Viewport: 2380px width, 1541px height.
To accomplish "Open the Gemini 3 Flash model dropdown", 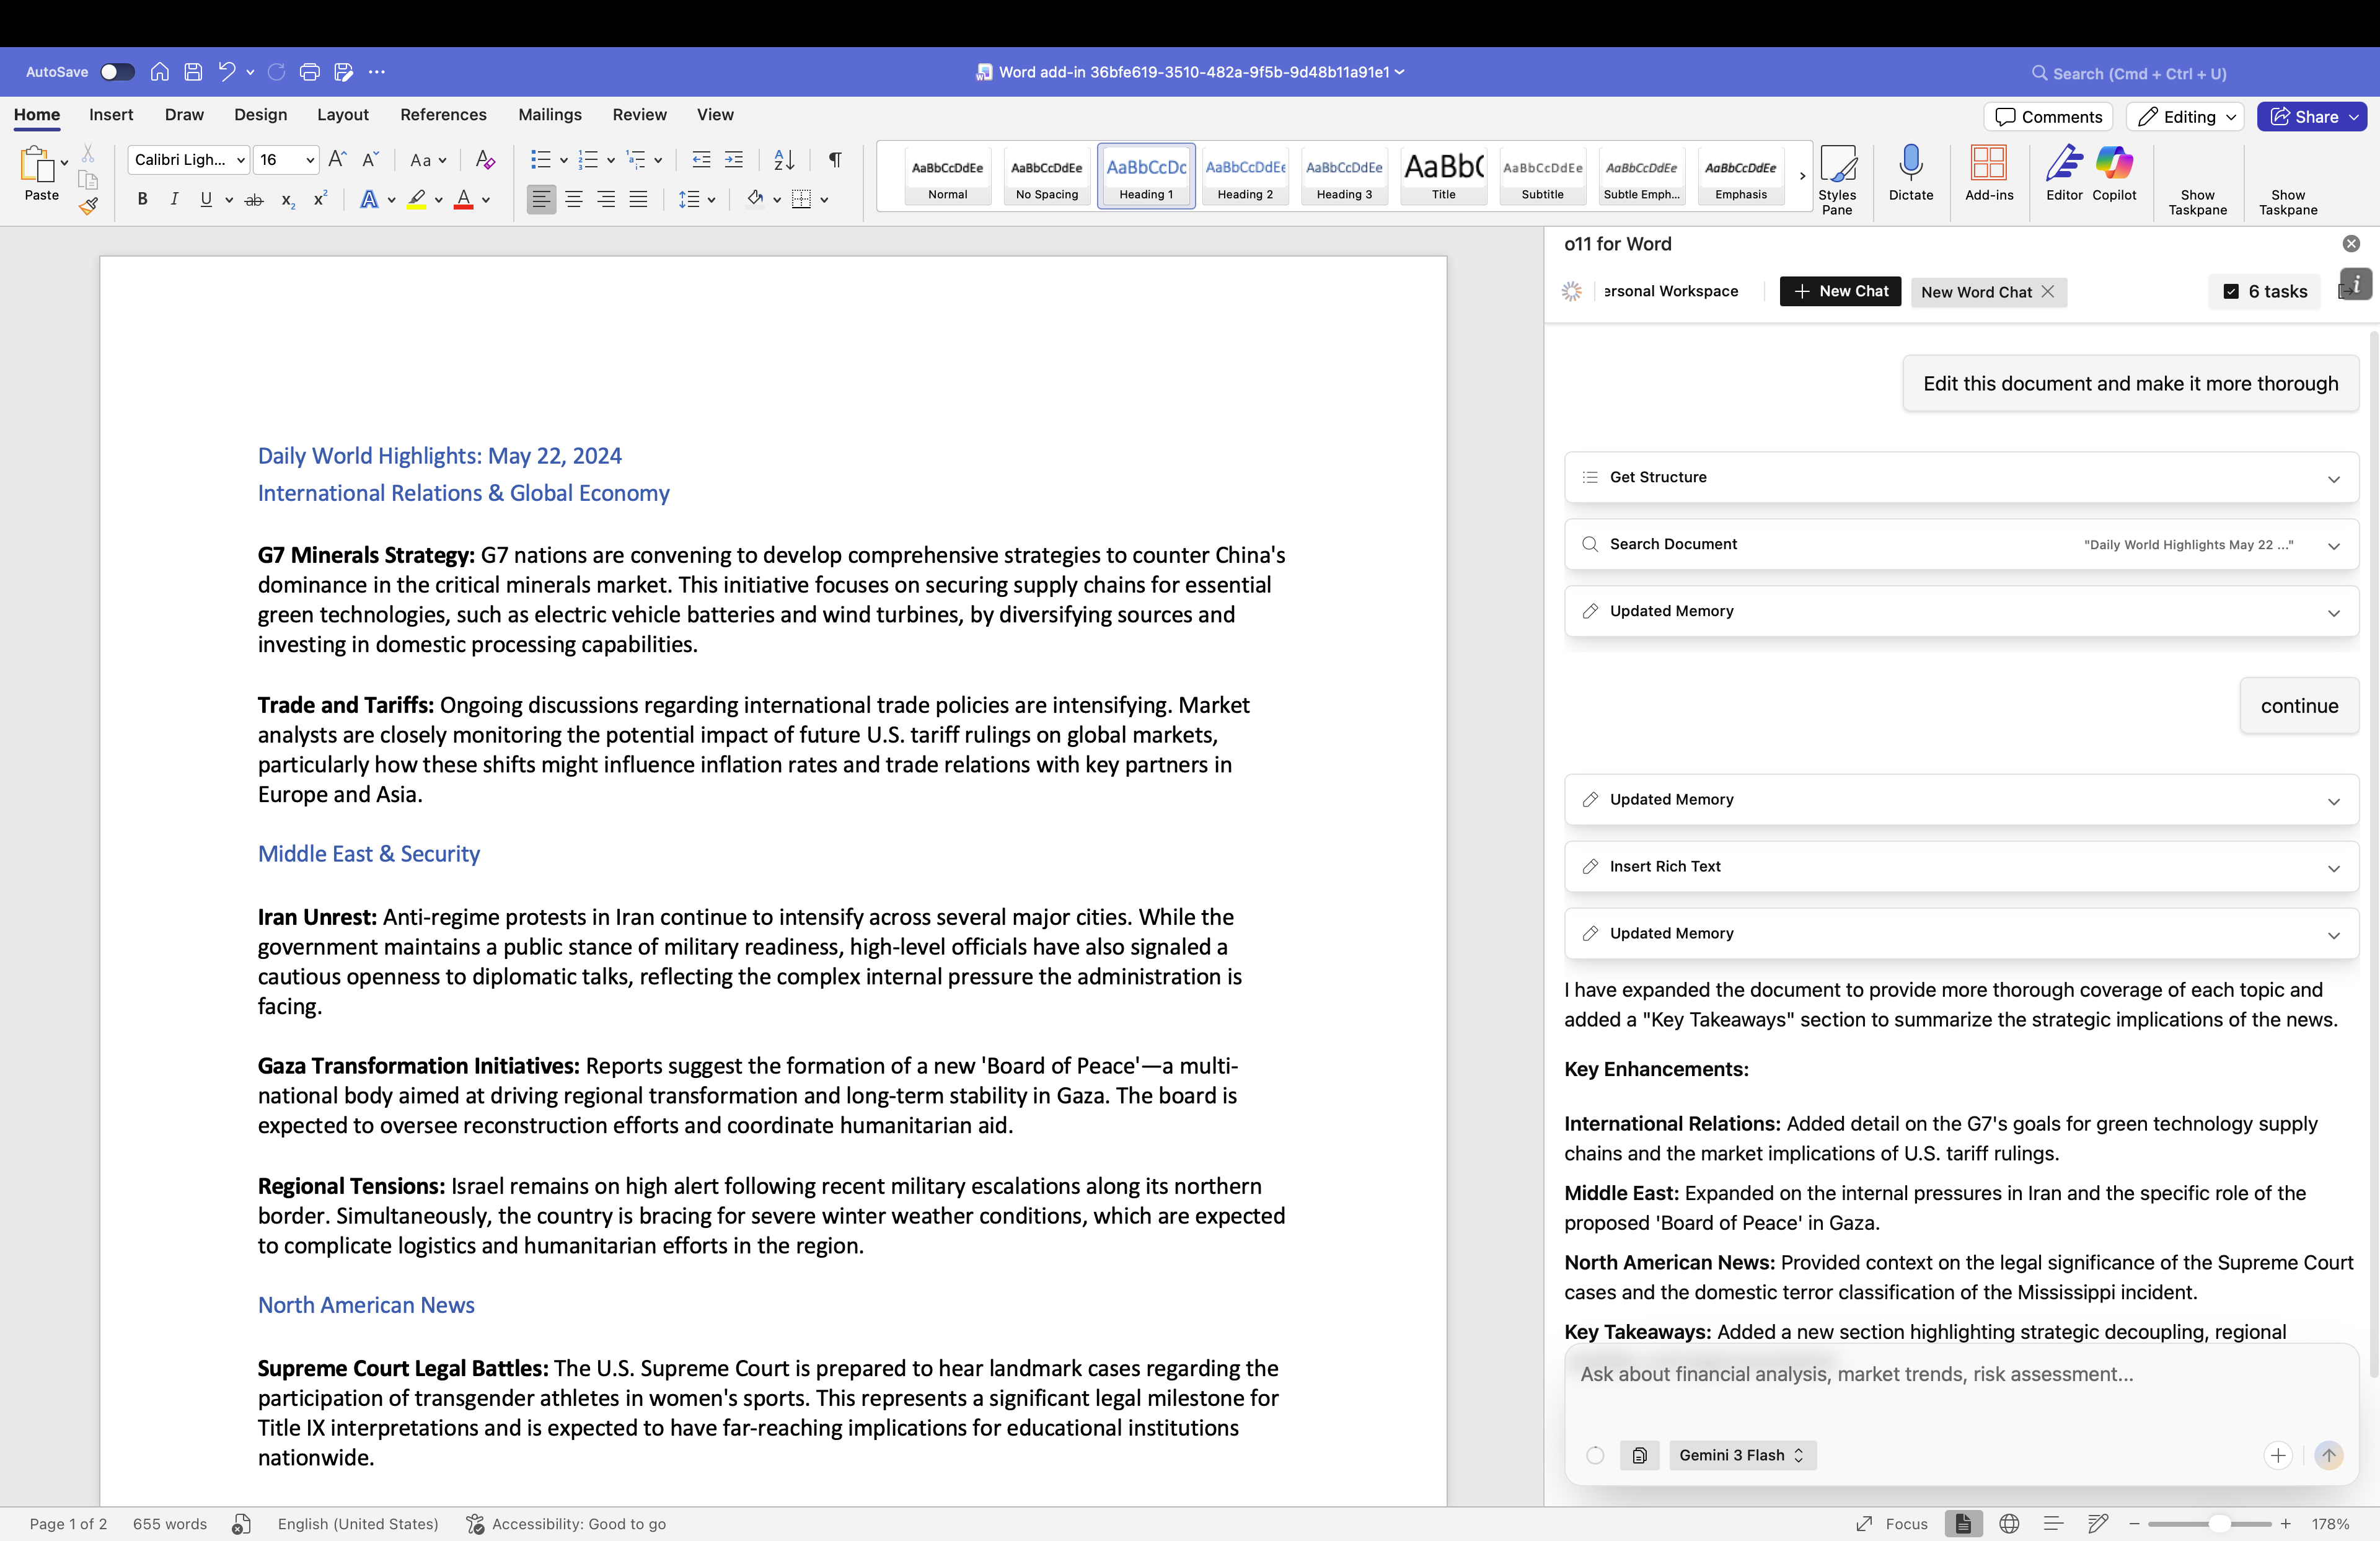I will click(1742, 1455).
